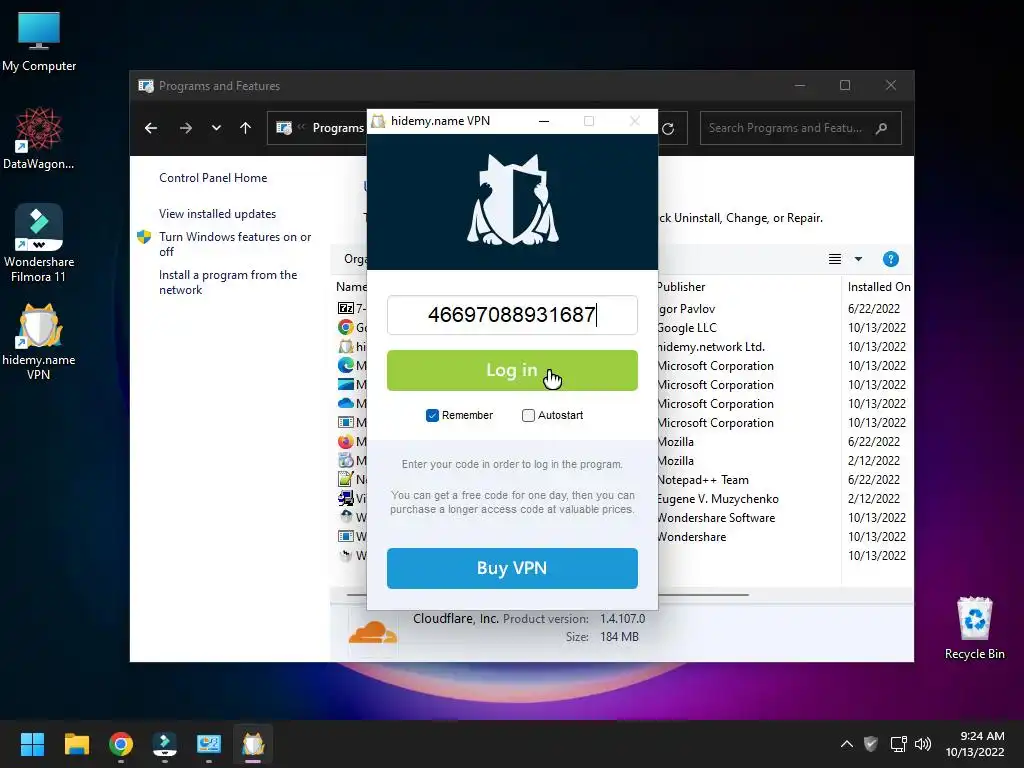The width and height of the screenshot is (1024, 768).
Task: Select the Google LLC program row
Action: (624, 327)
